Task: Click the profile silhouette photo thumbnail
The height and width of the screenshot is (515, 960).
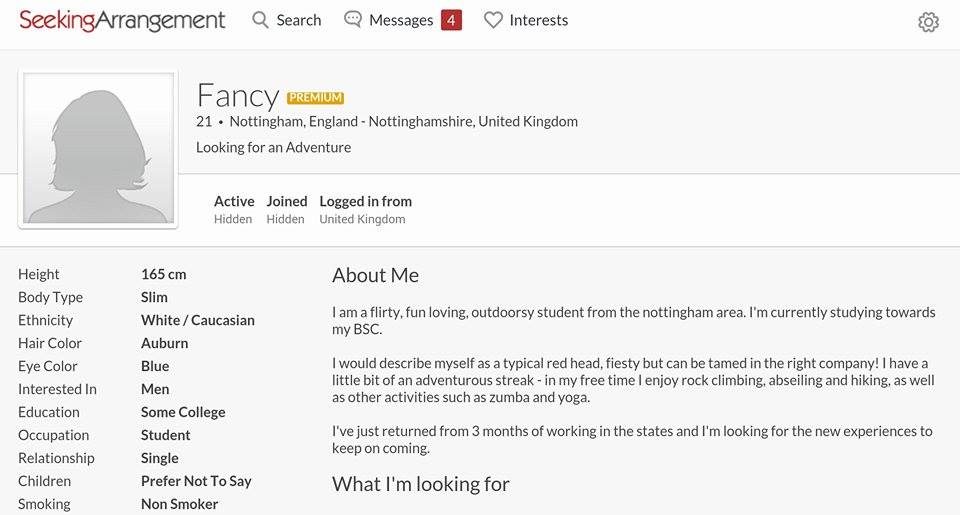Action: [98, 149]
